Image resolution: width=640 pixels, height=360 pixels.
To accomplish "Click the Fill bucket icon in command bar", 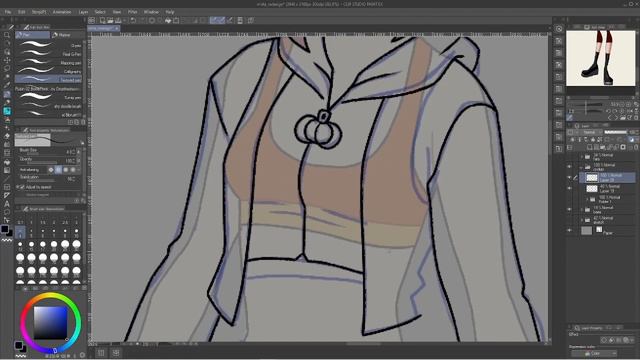I will tap(168, 20).
